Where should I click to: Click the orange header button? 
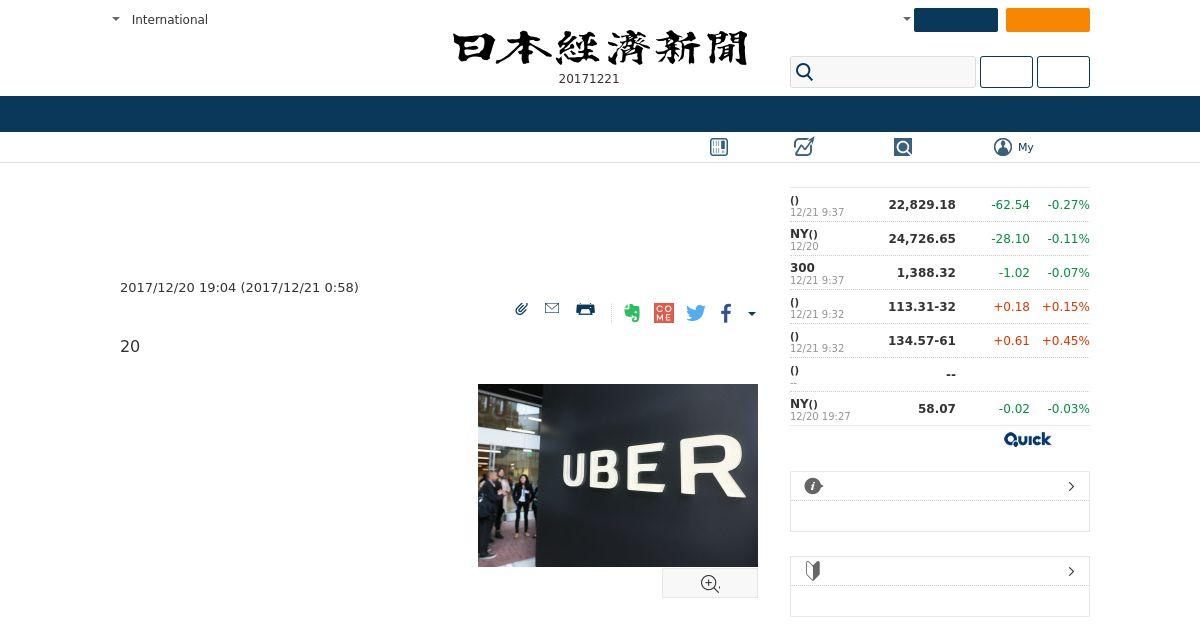click(x=1048, y=20)
